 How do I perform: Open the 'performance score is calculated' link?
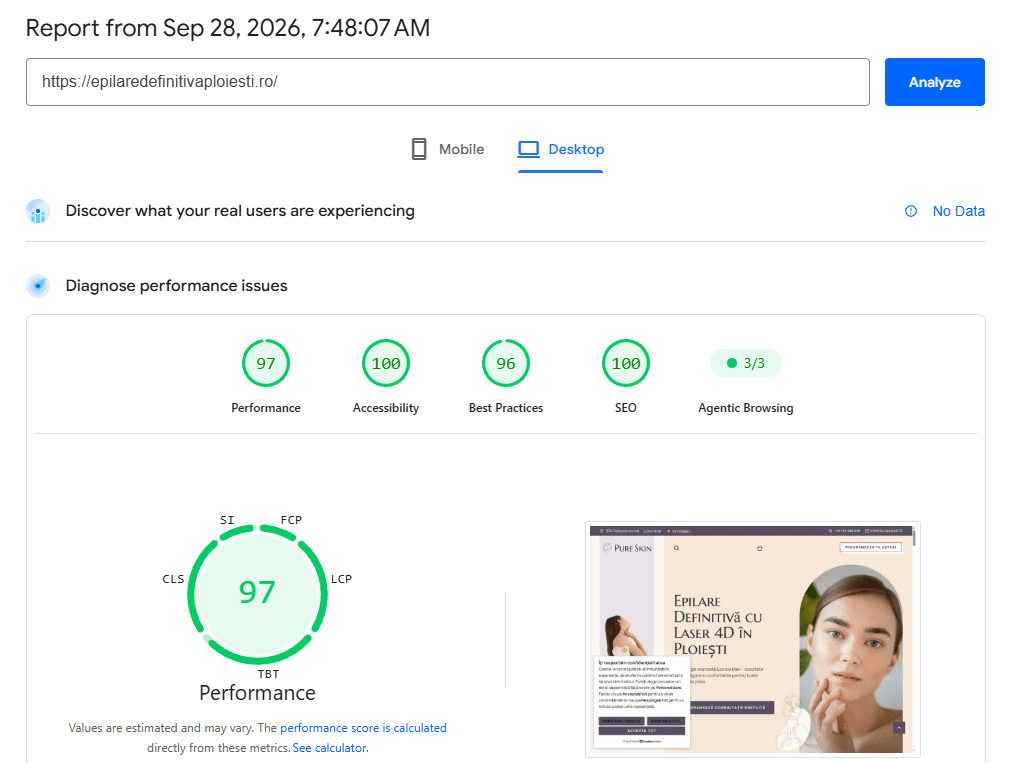tap(363, 728)
